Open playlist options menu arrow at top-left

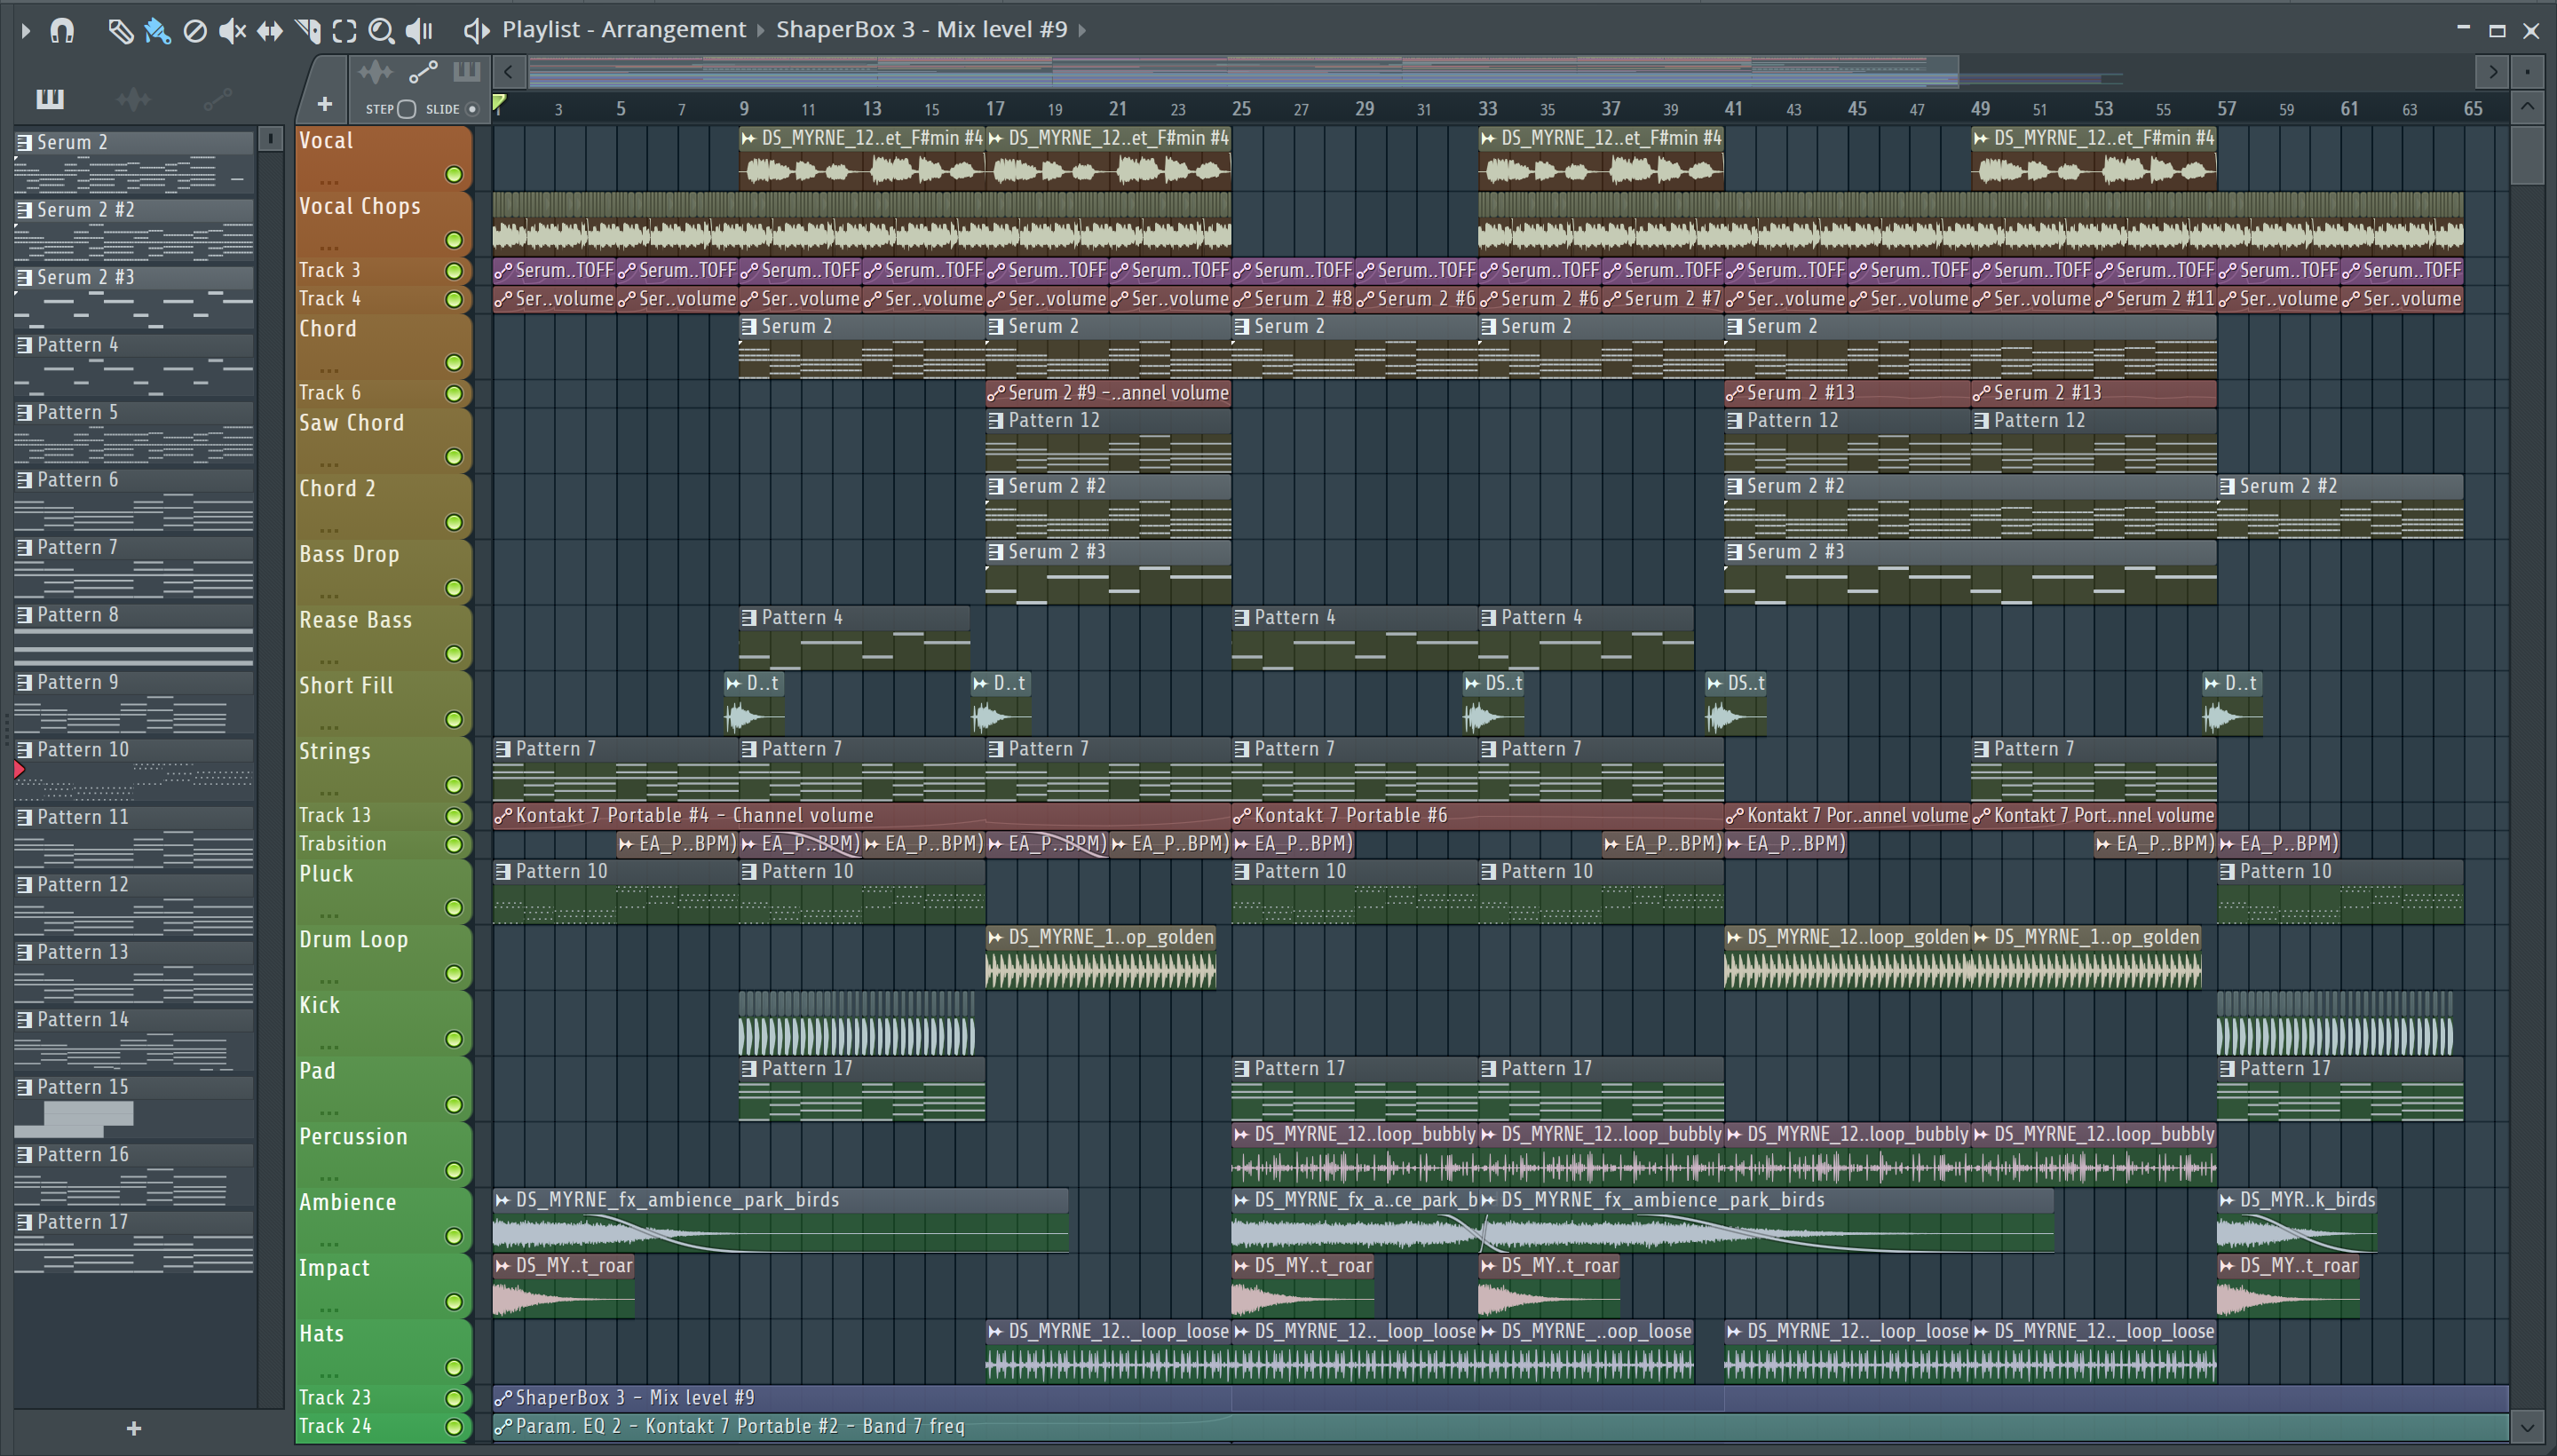click(x=25, y=31)
